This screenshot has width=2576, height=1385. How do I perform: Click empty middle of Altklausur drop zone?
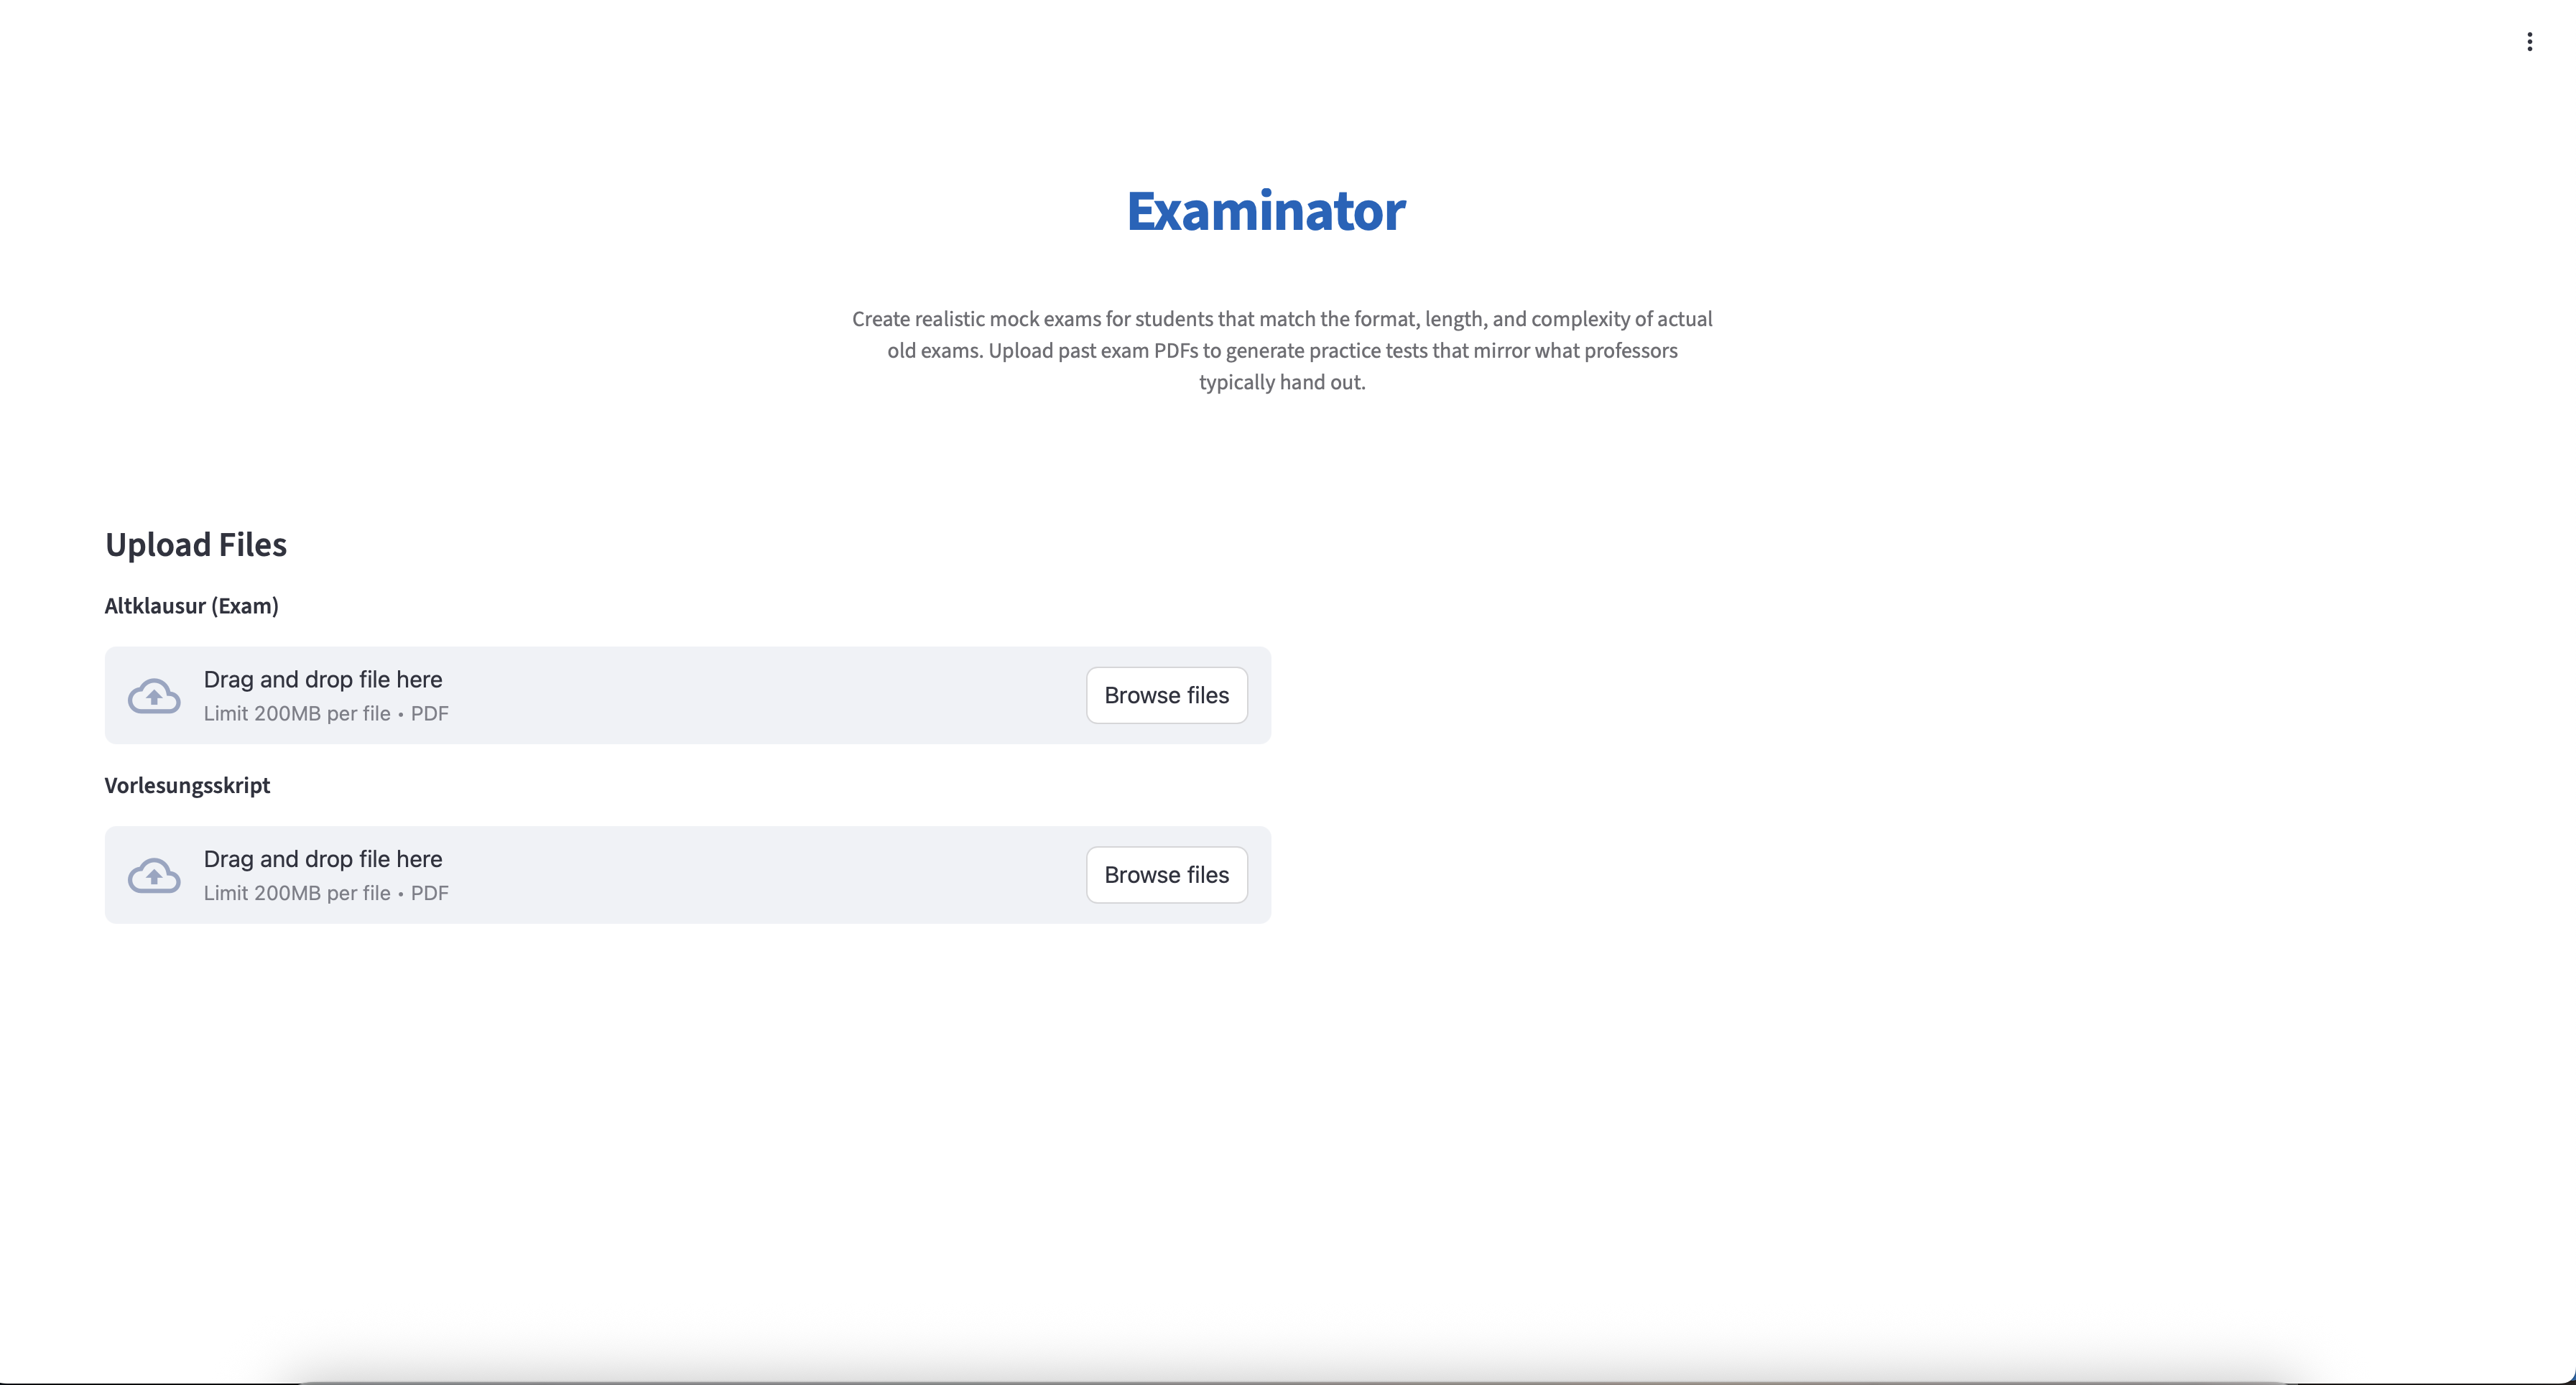pos(760,696)
